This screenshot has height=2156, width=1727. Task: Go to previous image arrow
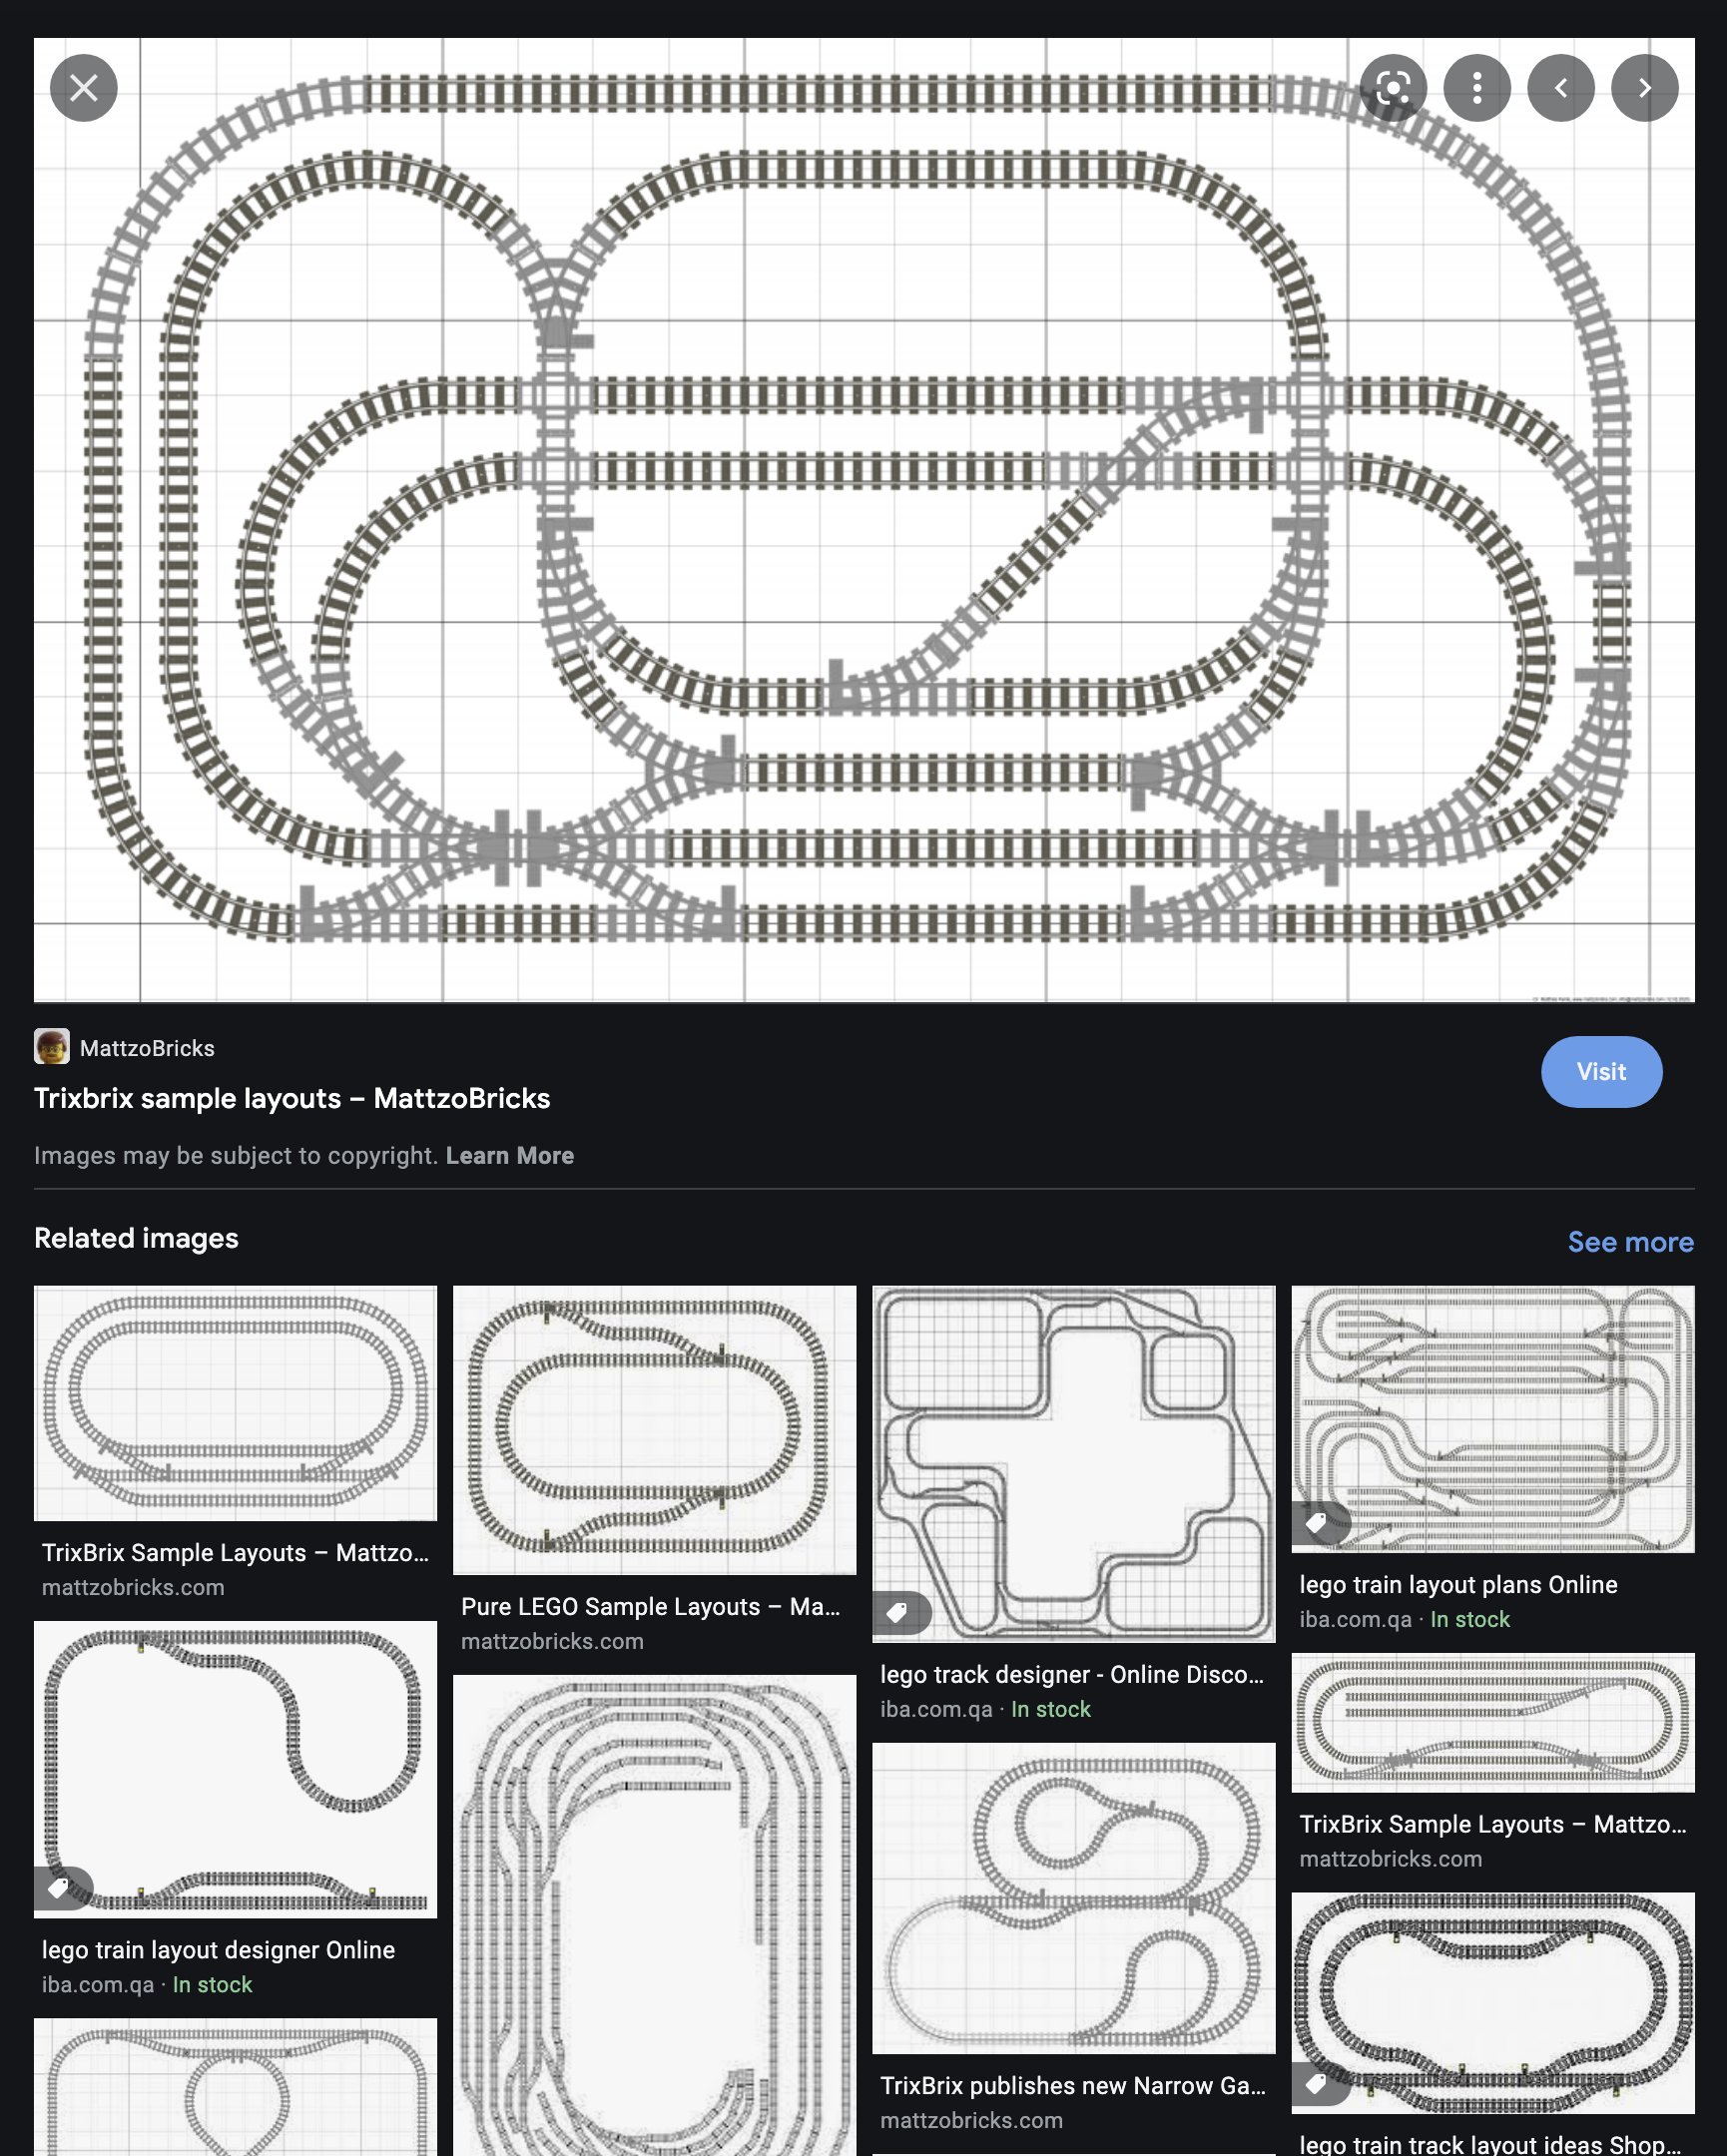pos(1561,88)
